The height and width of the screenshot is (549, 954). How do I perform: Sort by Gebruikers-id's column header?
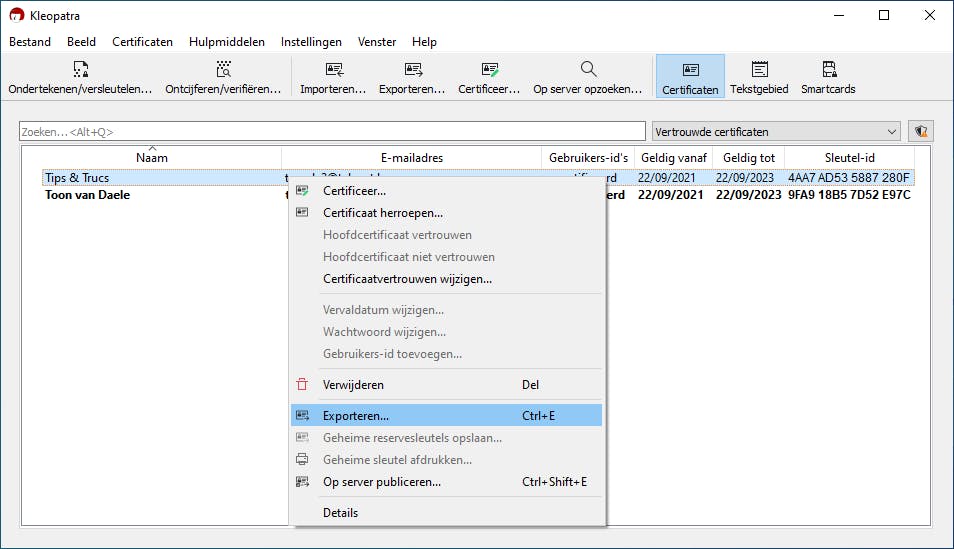coord(588,158)
